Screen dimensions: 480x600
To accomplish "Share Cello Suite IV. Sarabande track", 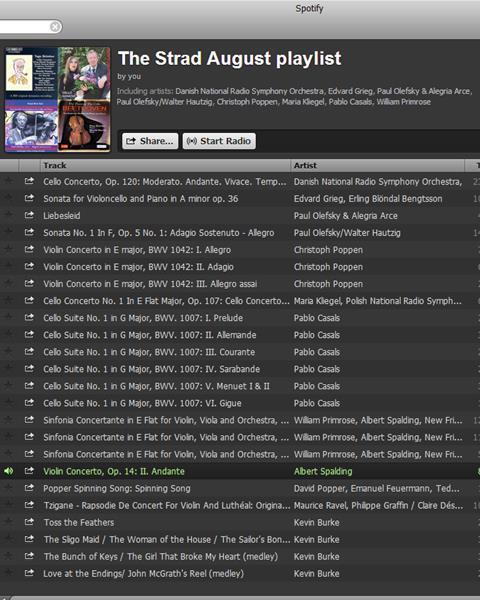I will [29, 368].
